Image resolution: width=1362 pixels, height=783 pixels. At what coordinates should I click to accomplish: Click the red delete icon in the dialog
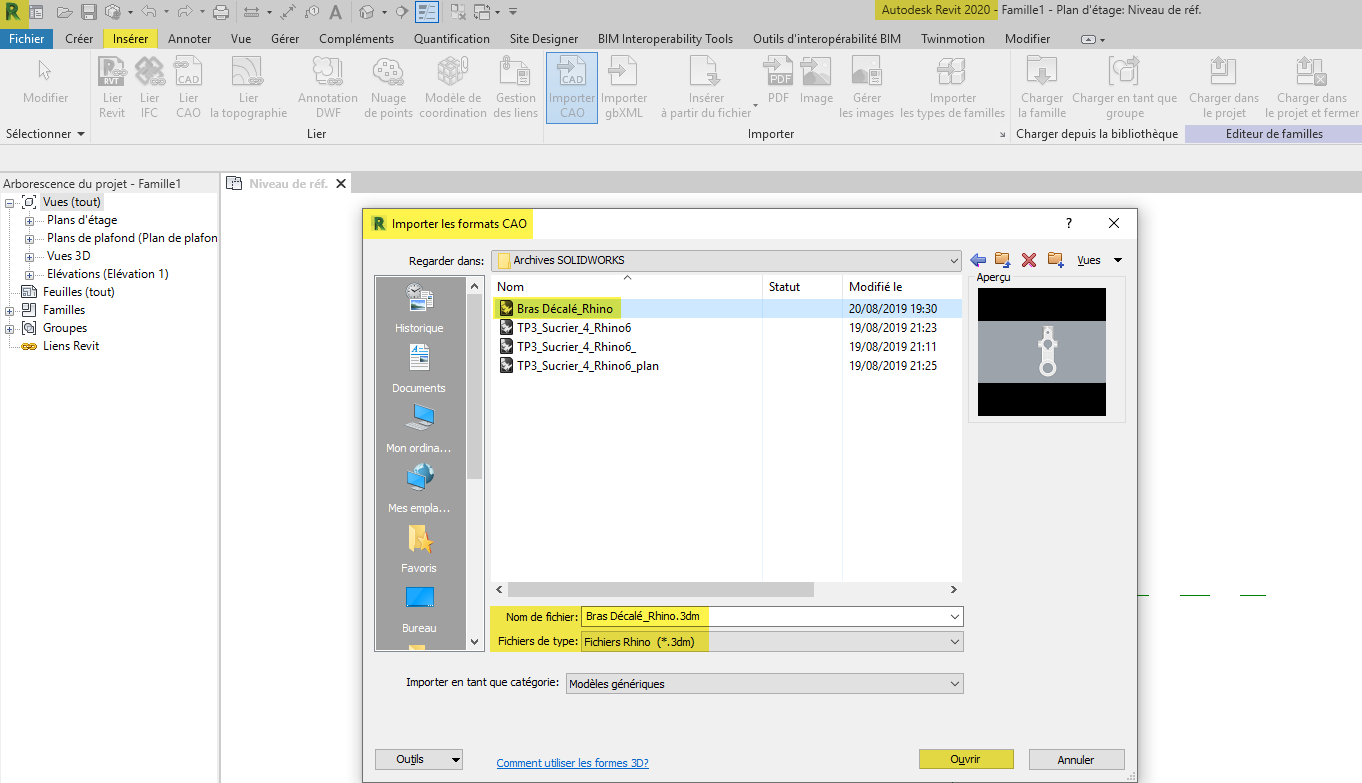pos(1028,259)
